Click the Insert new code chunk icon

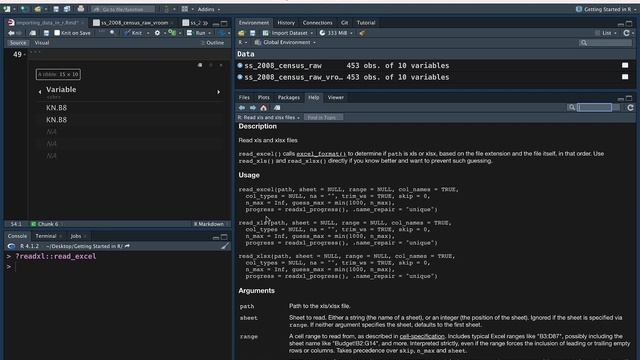click(172, 33)
